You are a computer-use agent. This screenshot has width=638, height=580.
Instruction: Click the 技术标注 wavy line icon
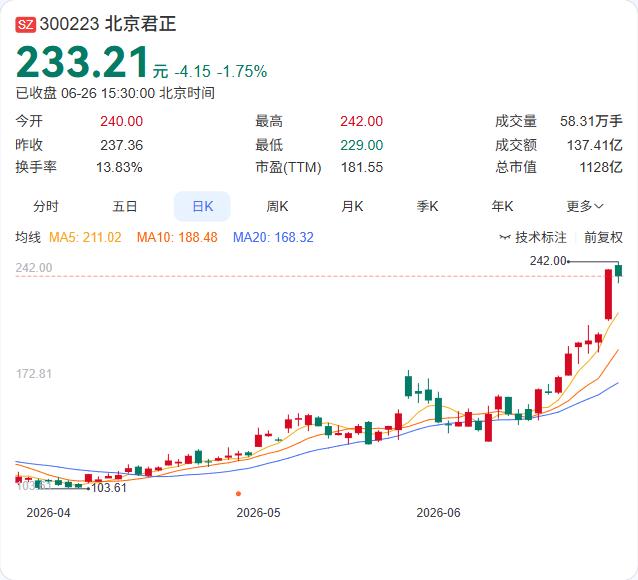[x=505, y=237]
